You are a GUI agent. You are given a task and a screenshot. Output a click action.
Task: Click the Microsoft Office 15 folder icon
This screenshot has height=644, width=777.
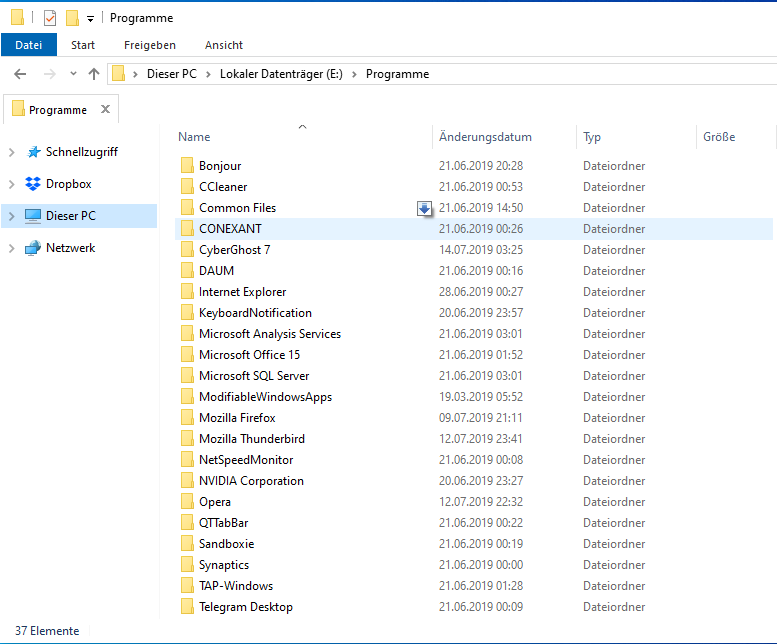(187, 355)
